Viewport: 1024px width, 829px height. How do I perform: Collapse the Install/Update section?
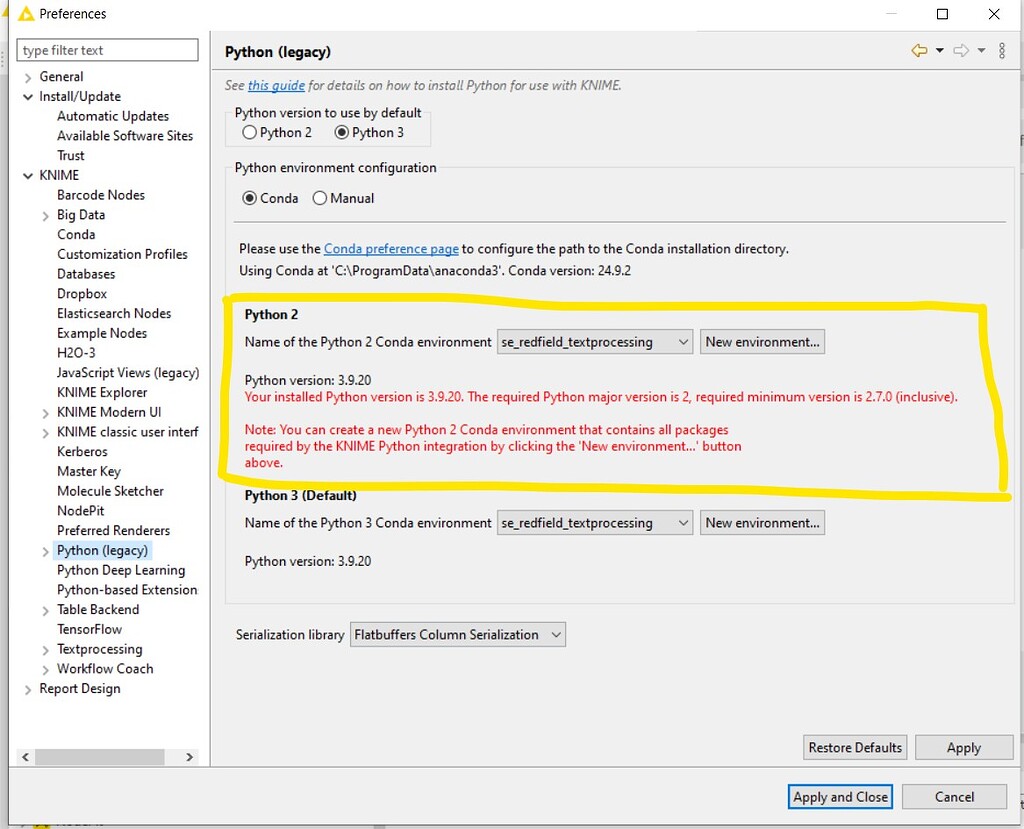point(28,96)
